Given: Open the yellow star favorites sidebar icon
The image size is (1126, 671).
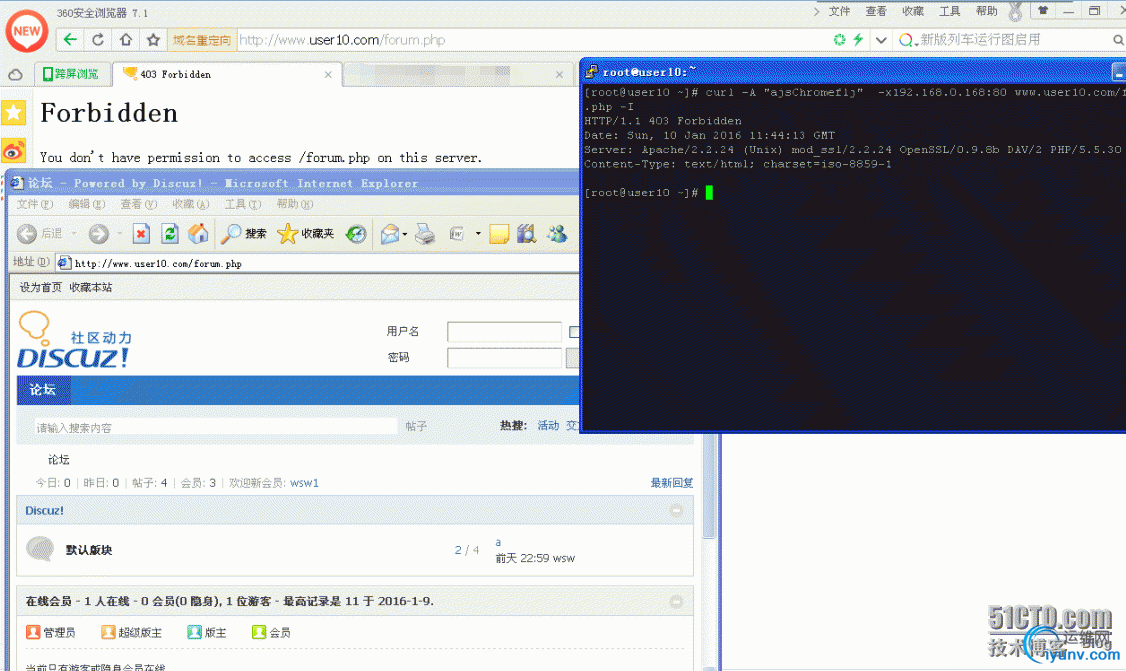Looking at the screenshot, I should pyautogui.click(x=14, y=112).
